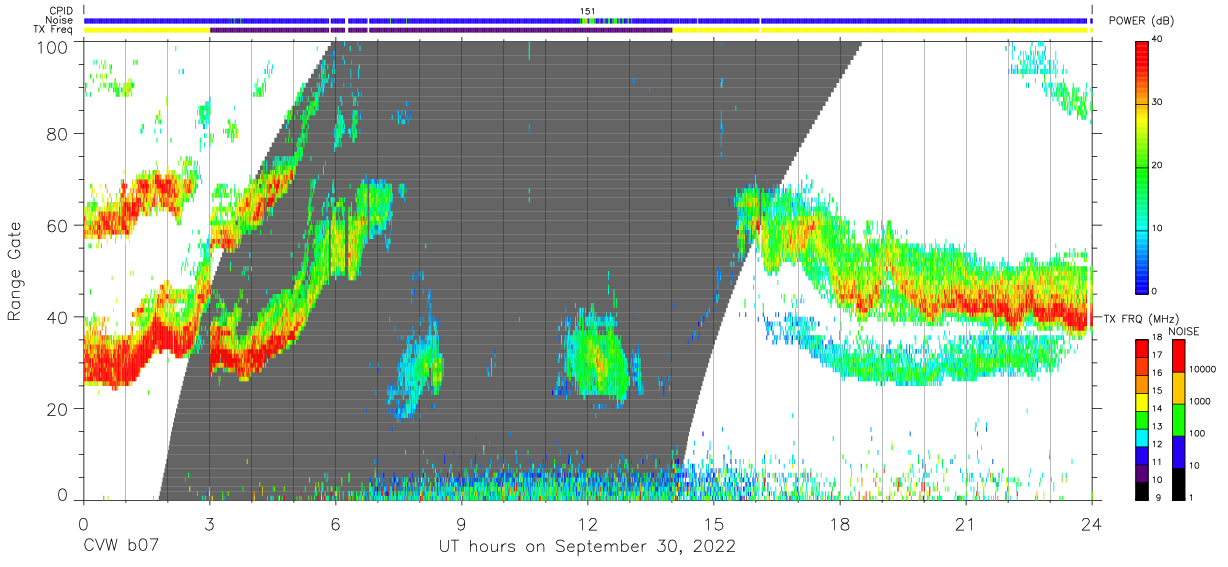This screenshot has height=567, width=1228.
Task: Click the 80 tick on the Range Gate axis
Action: coord(57,133)
